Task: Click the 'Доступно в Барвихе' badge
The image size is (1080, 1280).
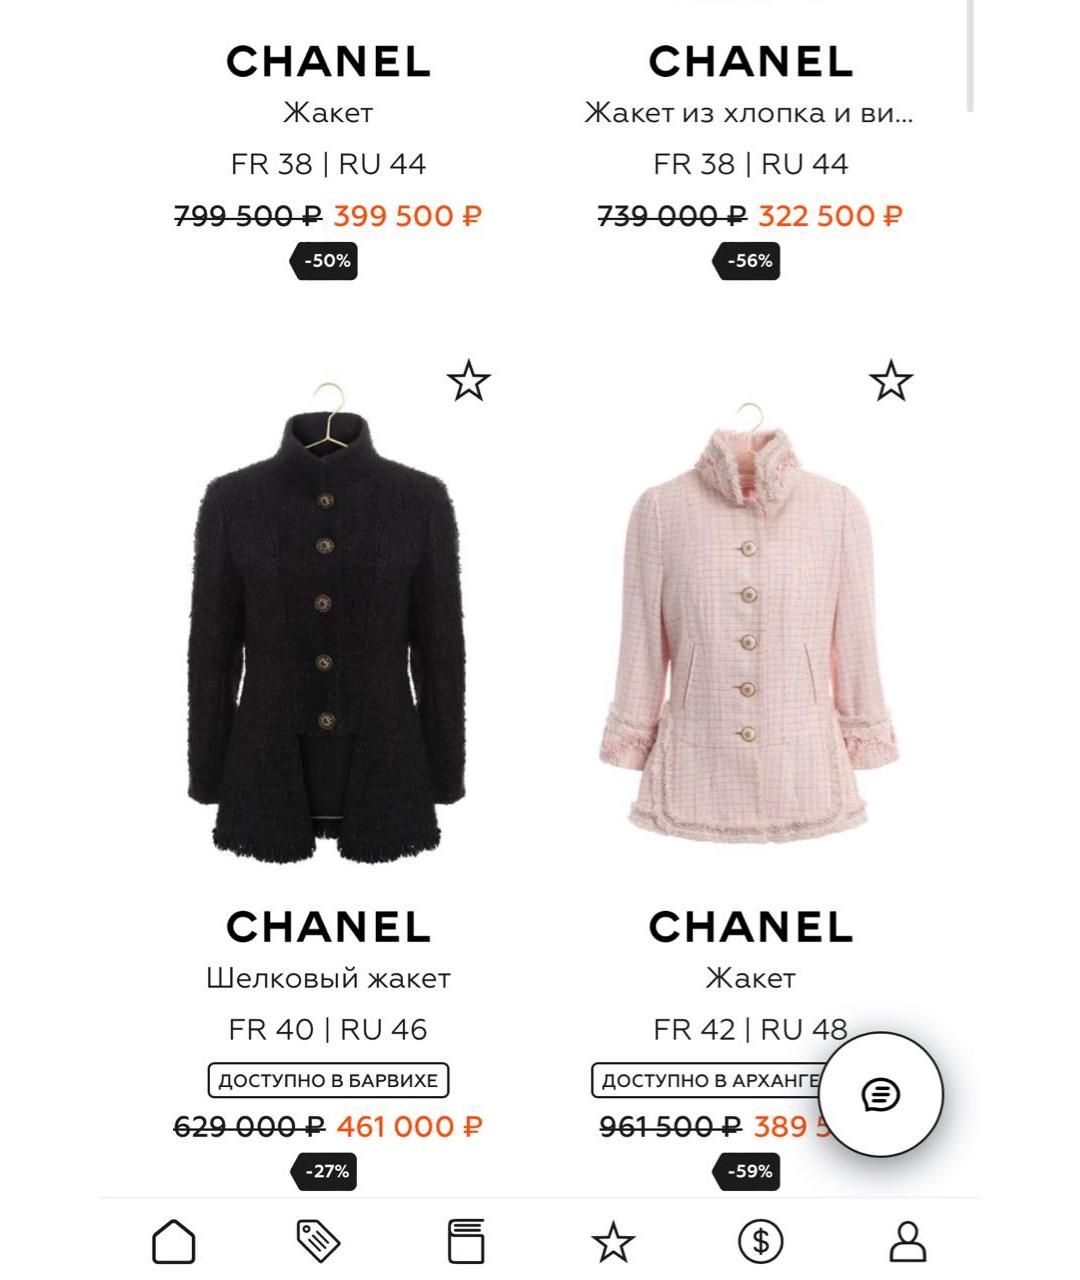Action: (328, 1080)
